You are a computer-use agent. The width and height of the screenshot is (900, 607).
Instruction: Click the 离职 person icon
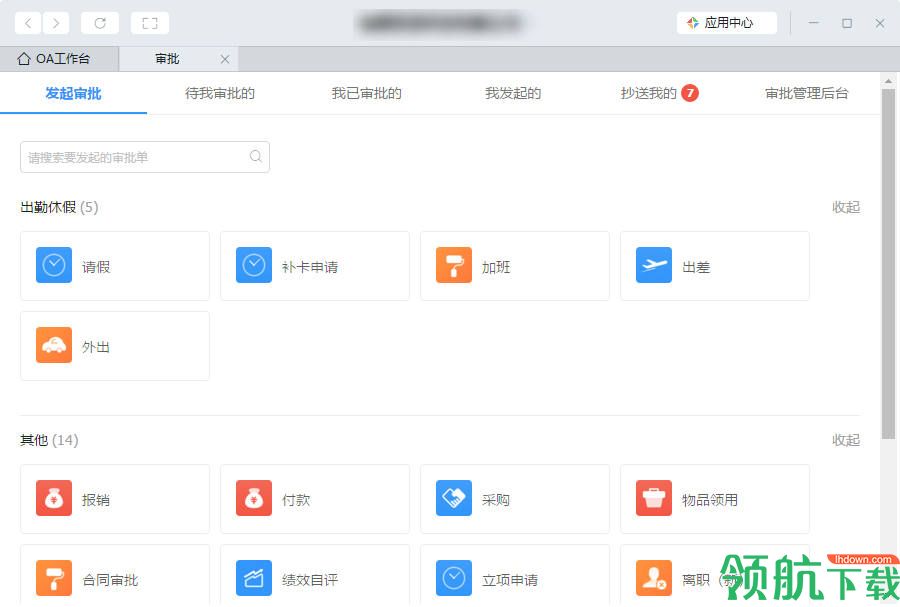coord(654,578)
